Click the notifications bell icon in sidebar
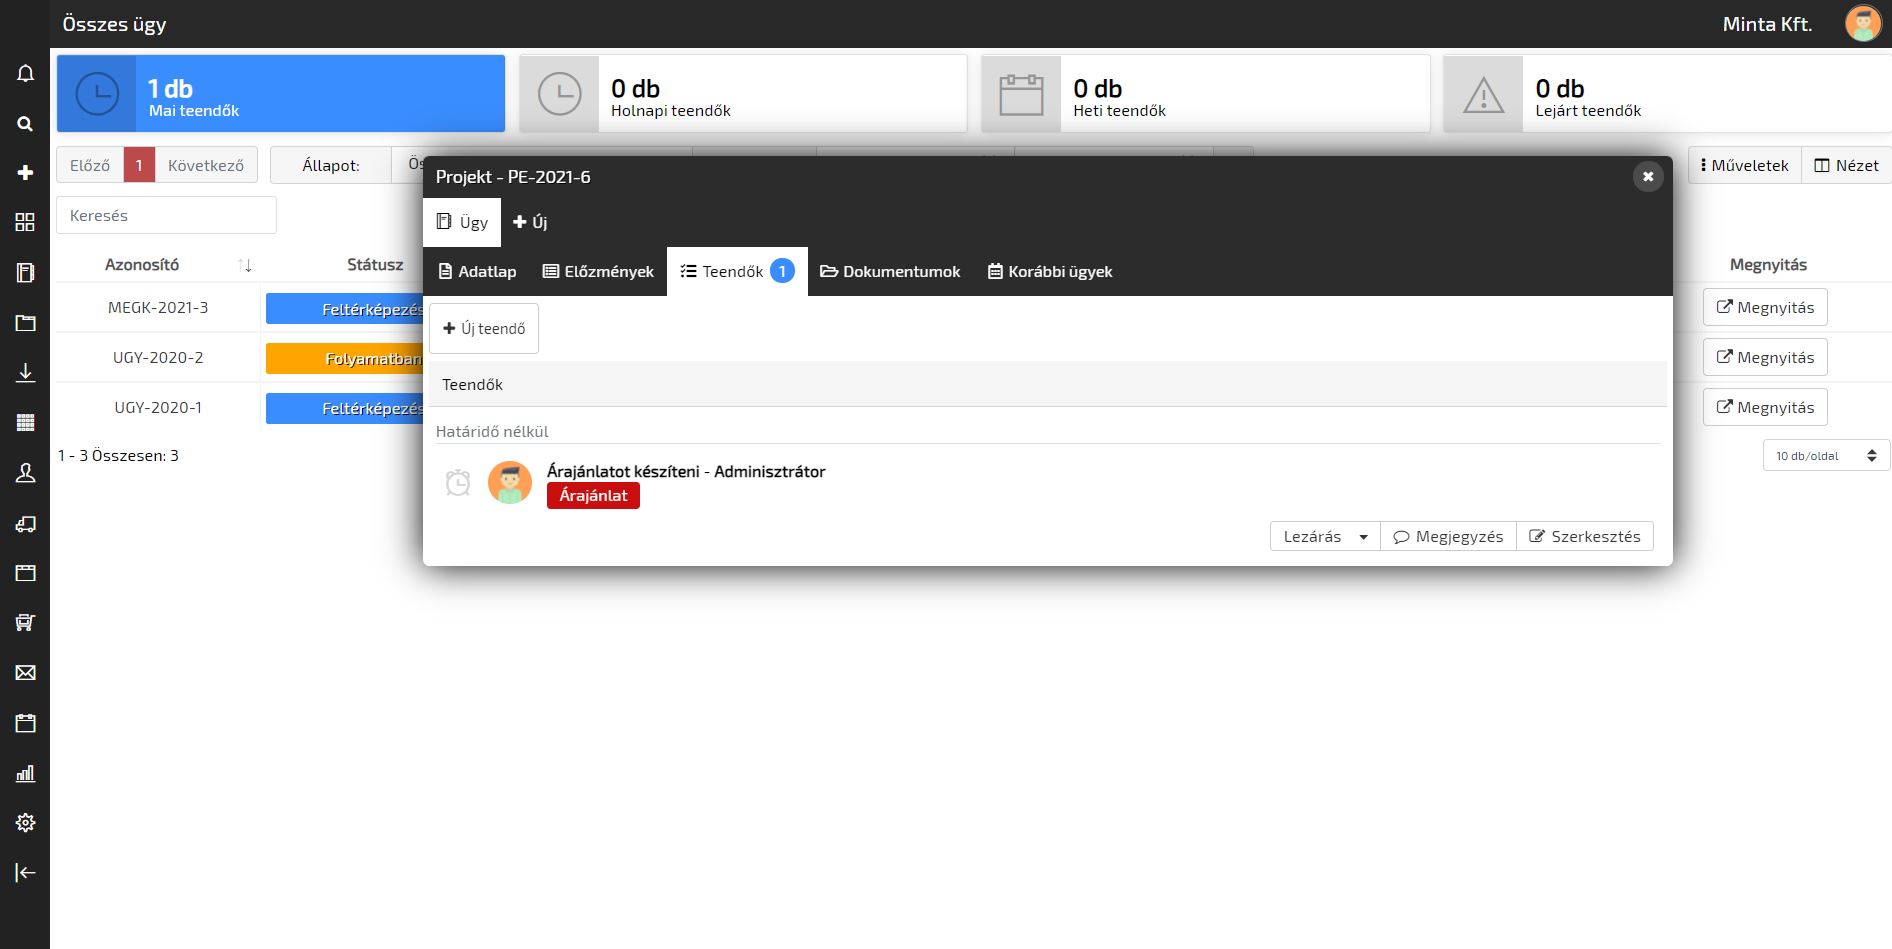 coord(25,74)
